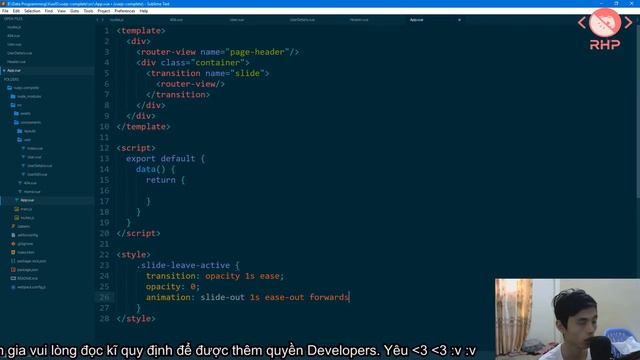This screenshot has height=360, width=640.
Task: Click the close icon beside App.vue in Open Files
Action: (4, 70)
